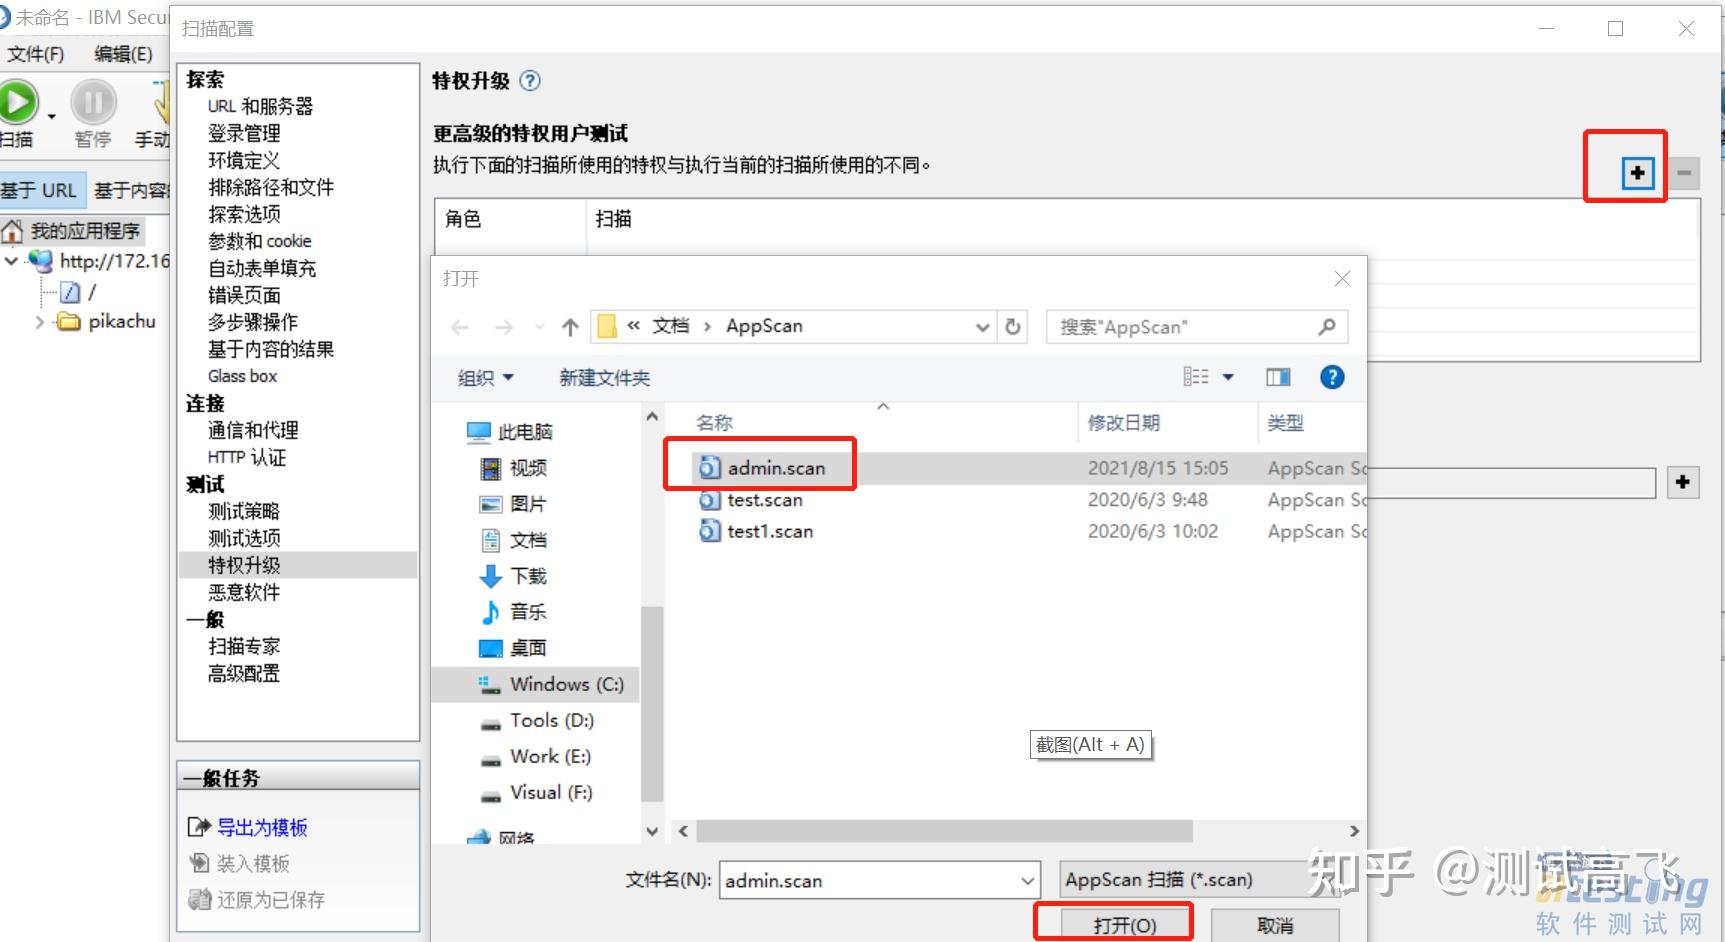The height and width of the screenshot is (942, 1725).
Task: Collapse the http://172.16 site node
Action: click(x=11, y=261)
